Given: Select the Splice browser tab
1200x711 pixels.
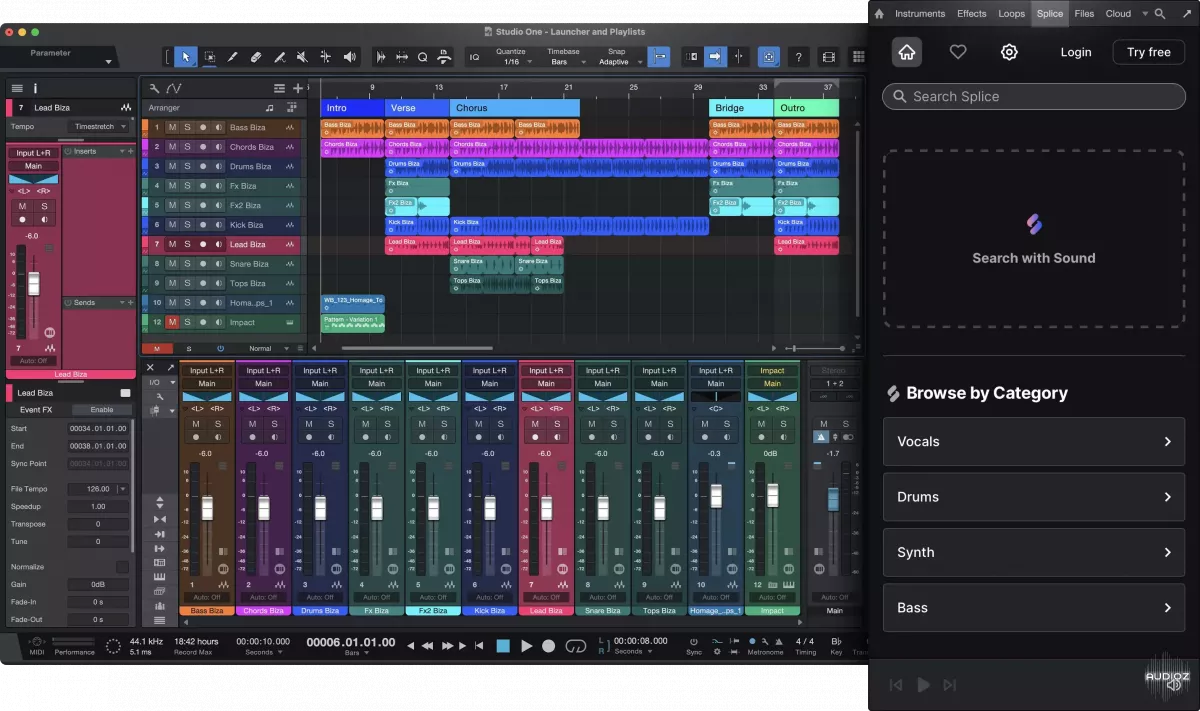Looking at the screenshot, I should [1050, 14].
